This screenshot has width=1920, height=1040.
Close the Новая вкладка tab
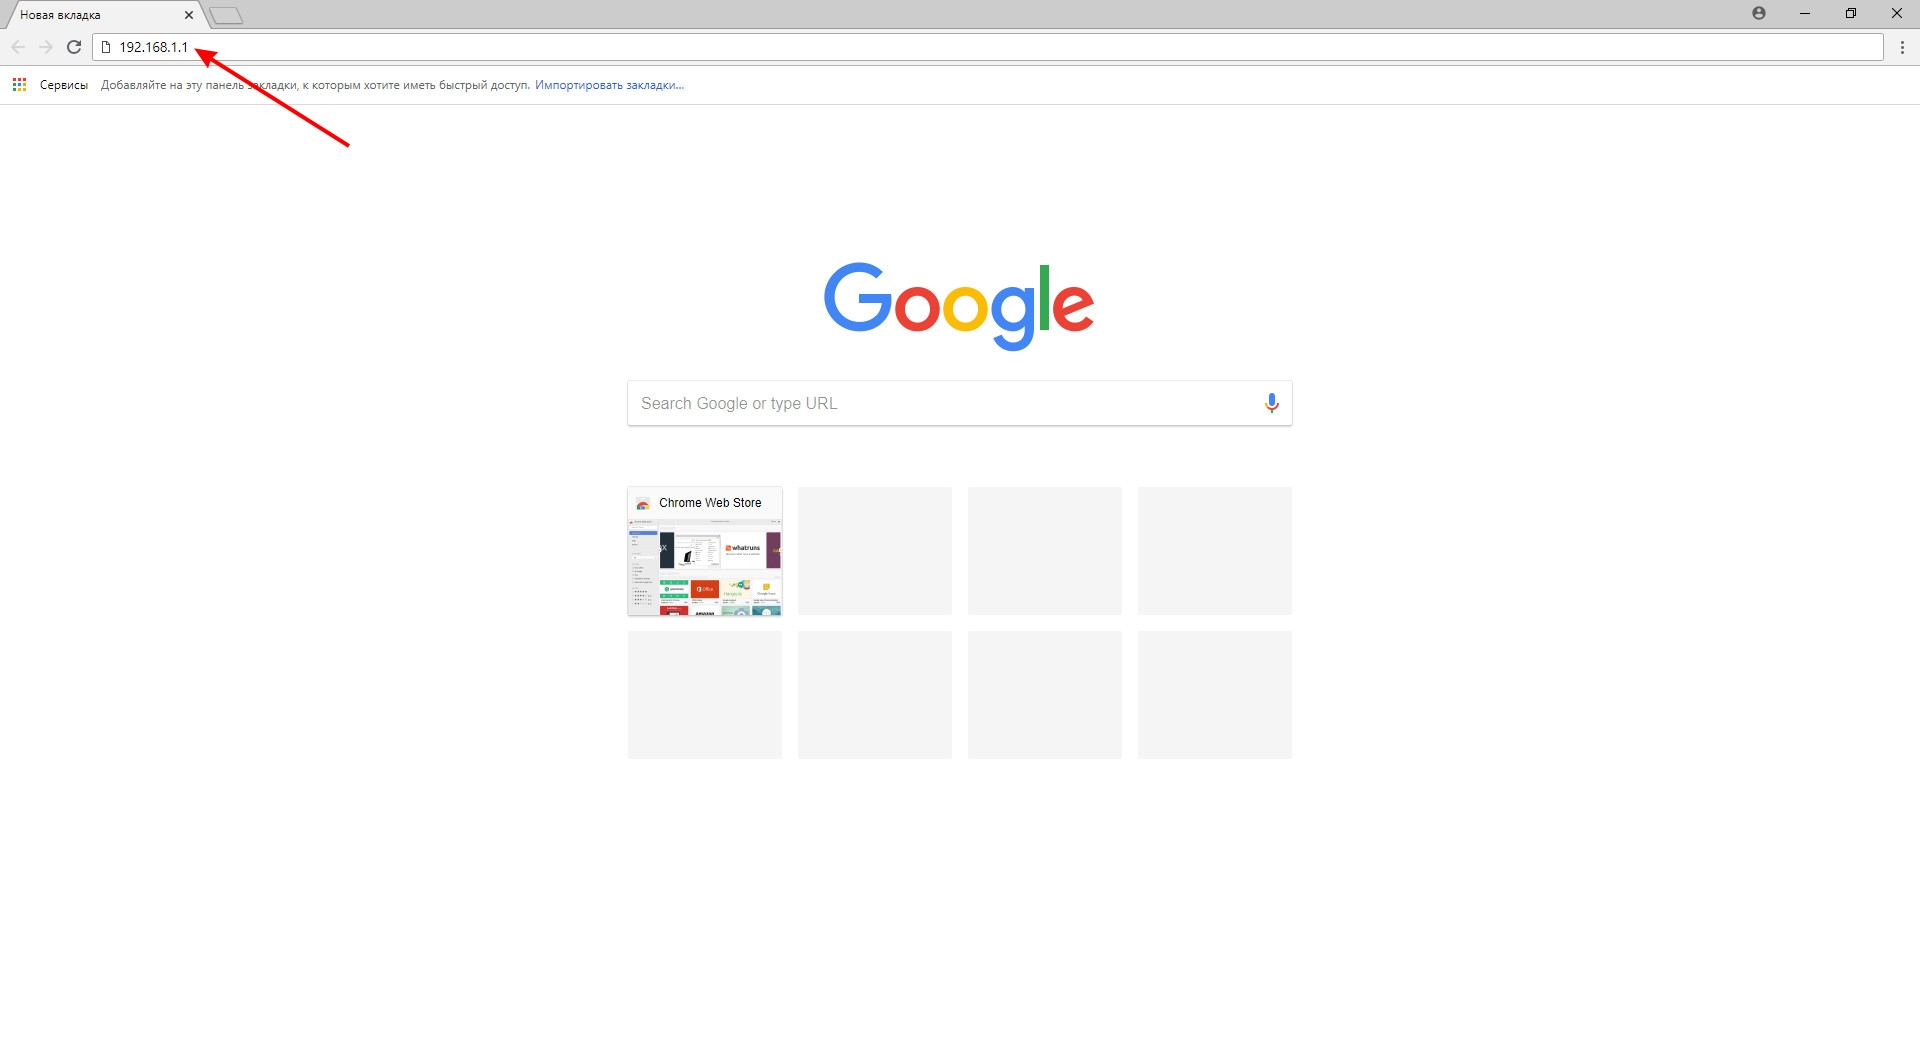188,15
